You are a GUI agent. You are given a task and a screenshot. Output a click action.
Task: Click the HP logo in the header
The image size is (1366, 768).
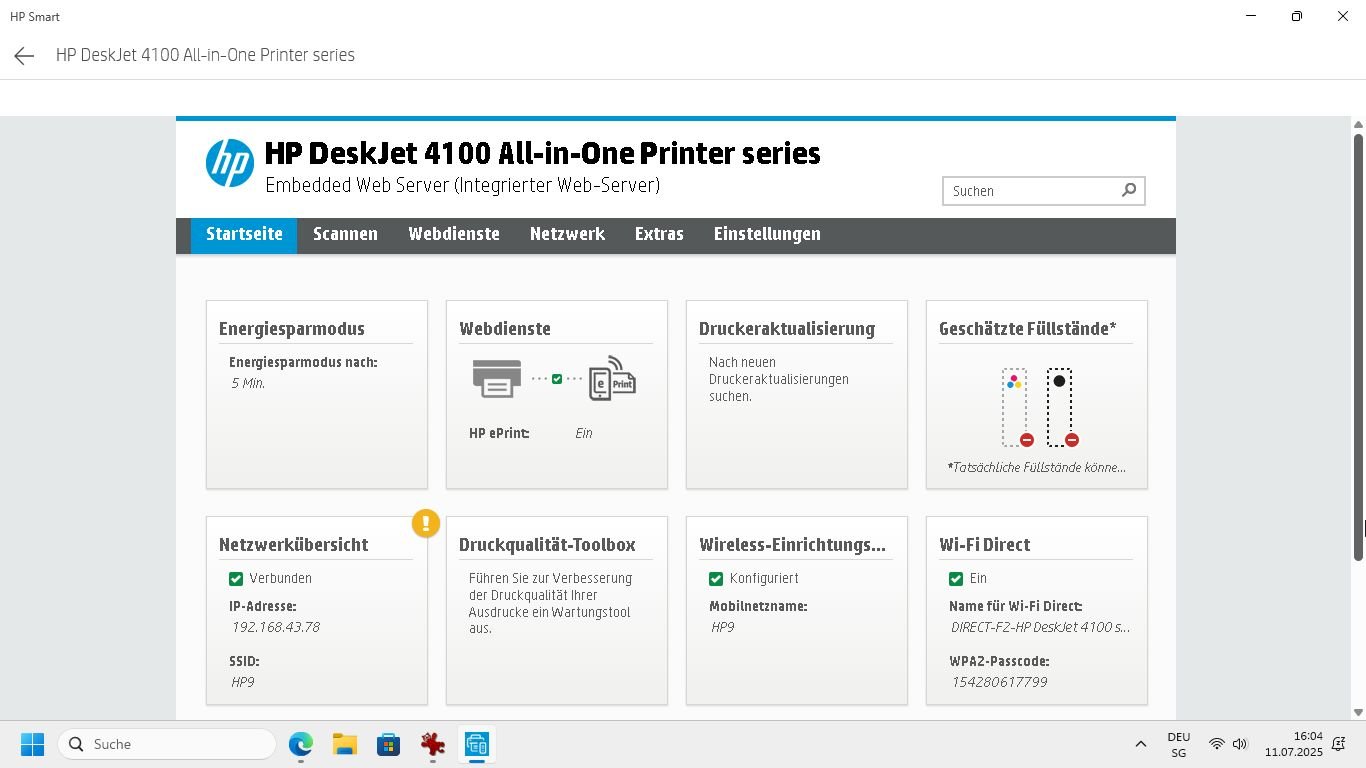coord(229,163)
